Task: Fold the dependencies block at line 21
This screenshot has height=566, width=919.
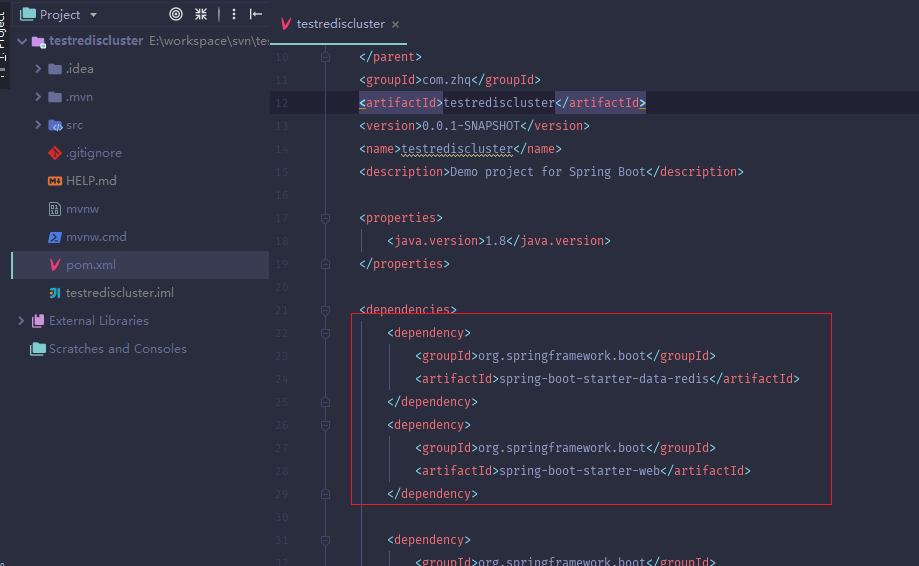Action: tap(325, 310)
